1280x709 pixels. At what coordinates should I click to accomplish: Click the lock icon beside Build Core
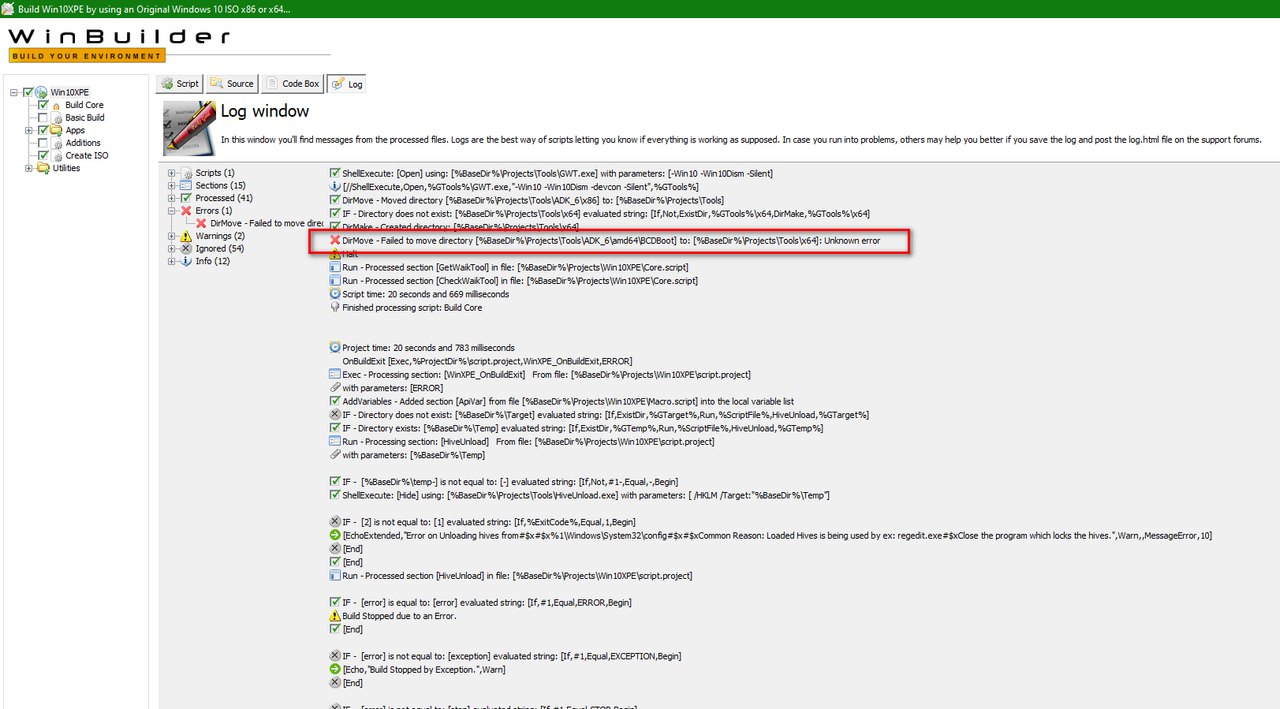[x=56, y=105]
